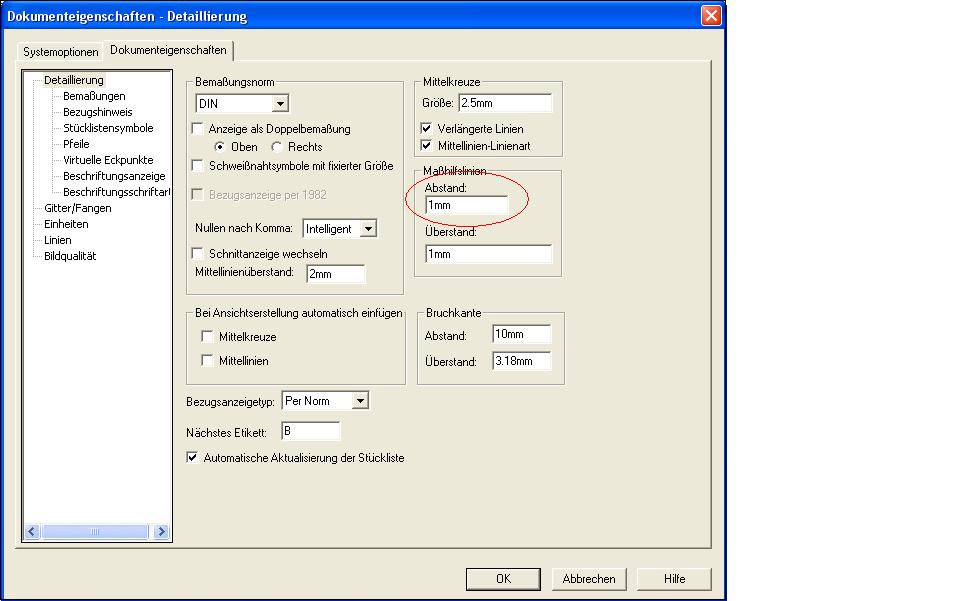The width and height of the screenshot is (960, 601).
Task: Select Detaillierung in the tree
Action: [x=74, y=80]
